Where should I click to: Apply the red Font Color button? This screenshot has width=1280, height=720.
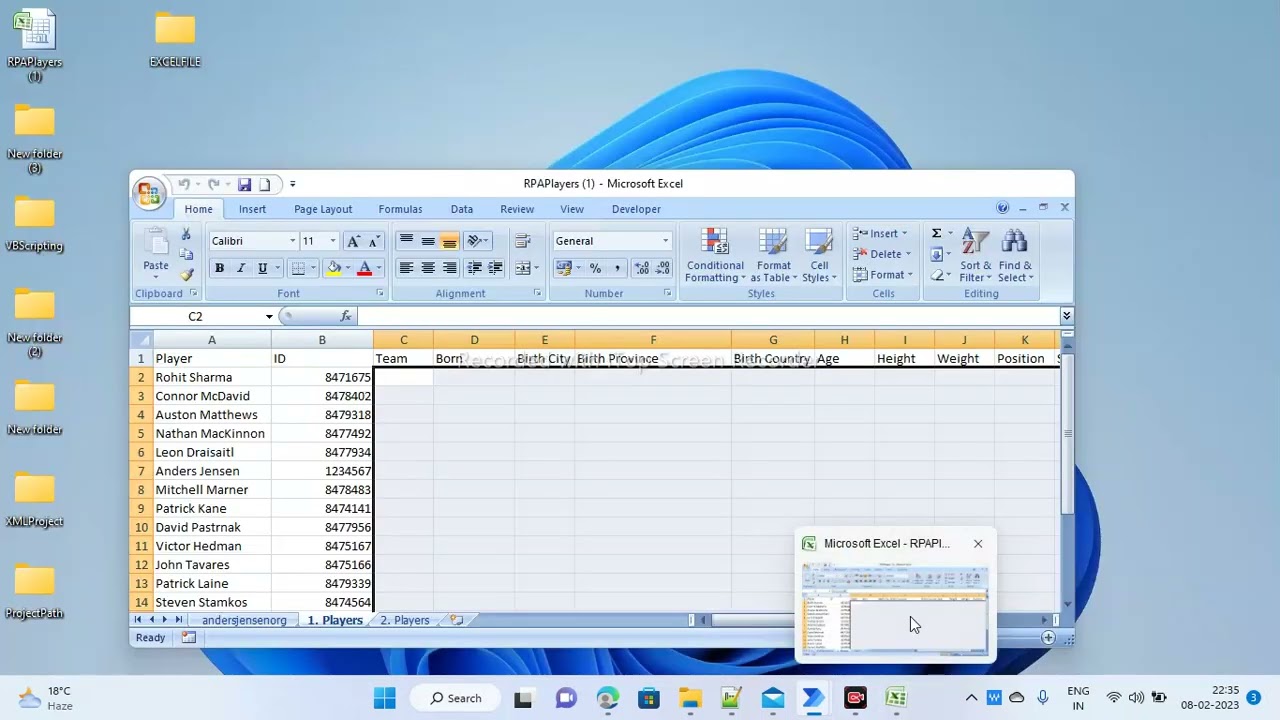click(365, 268)
